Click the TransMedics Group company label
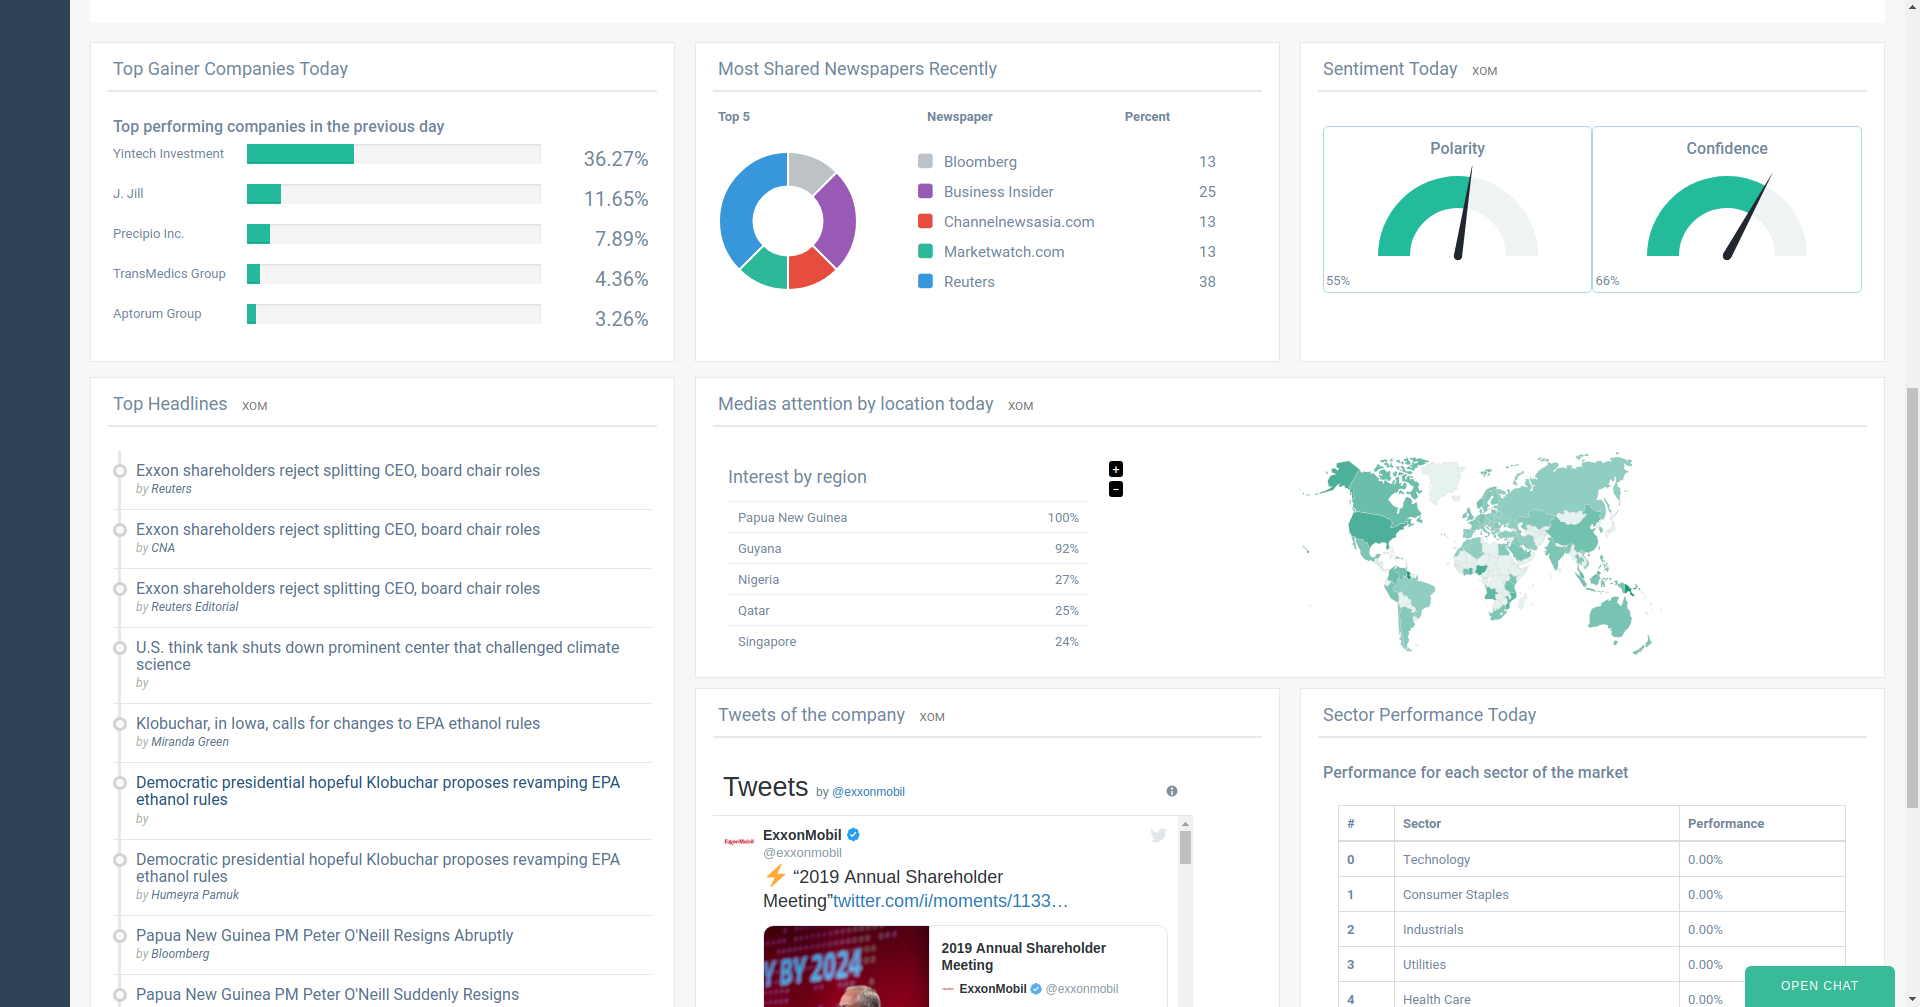 click(169, 274)
